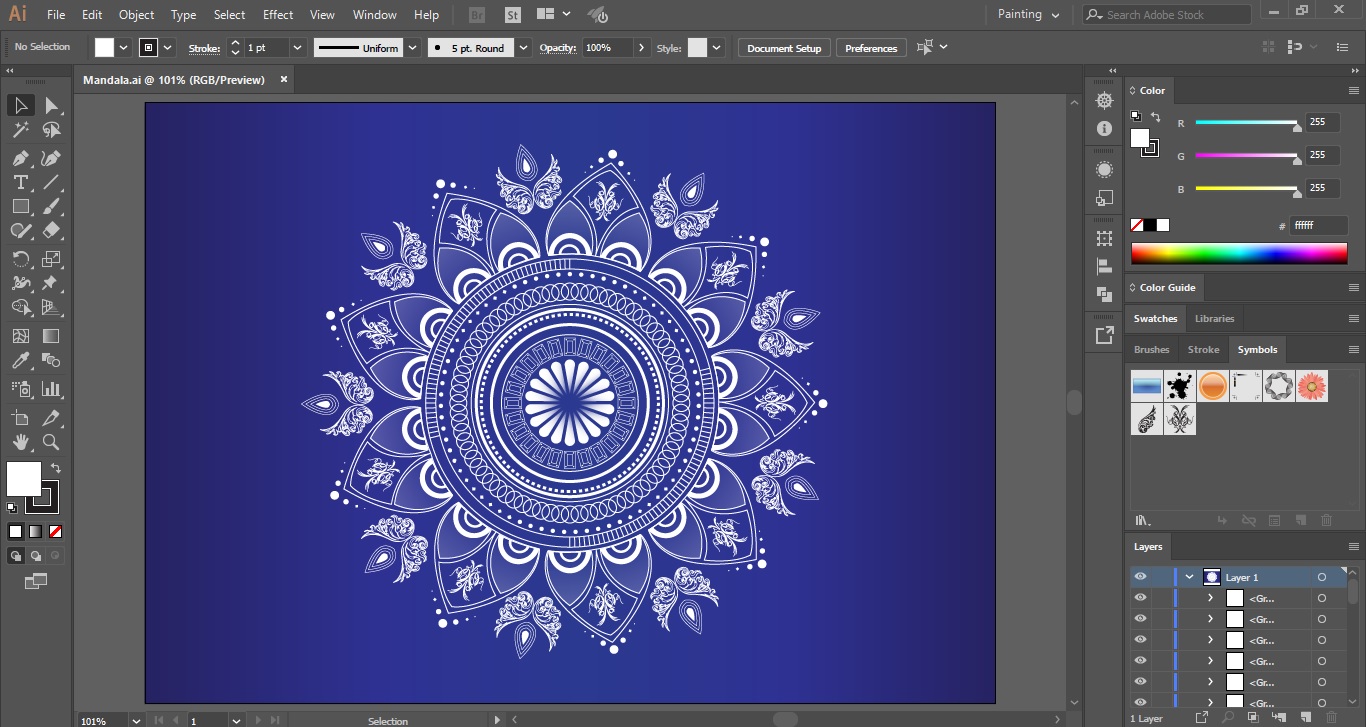Select the Pen tool
The width and height of the screenshot is (1366, 727).
(18, 157)
